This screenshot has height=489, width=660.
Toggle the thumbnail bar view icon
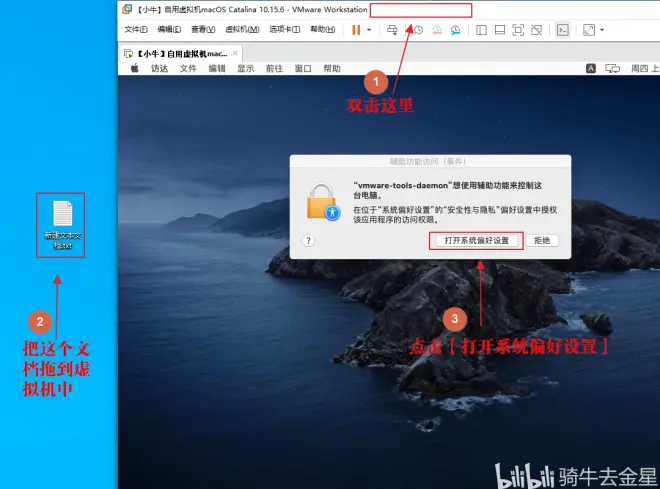pos(500,30)
